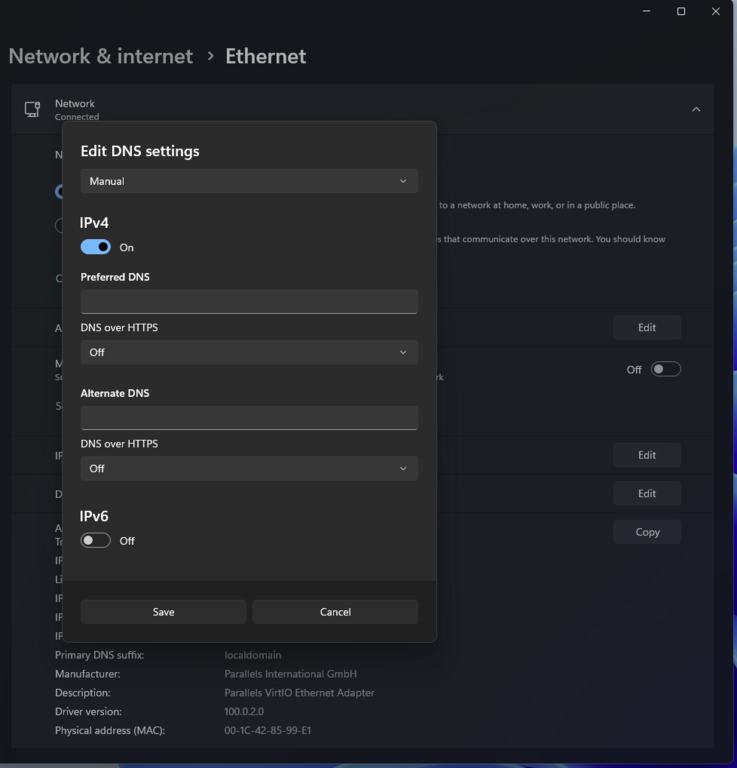This screenshot has height=768, width=737.
Task: Open Preferred DNS over HTTPS dropdown
Action: [249, 353]
